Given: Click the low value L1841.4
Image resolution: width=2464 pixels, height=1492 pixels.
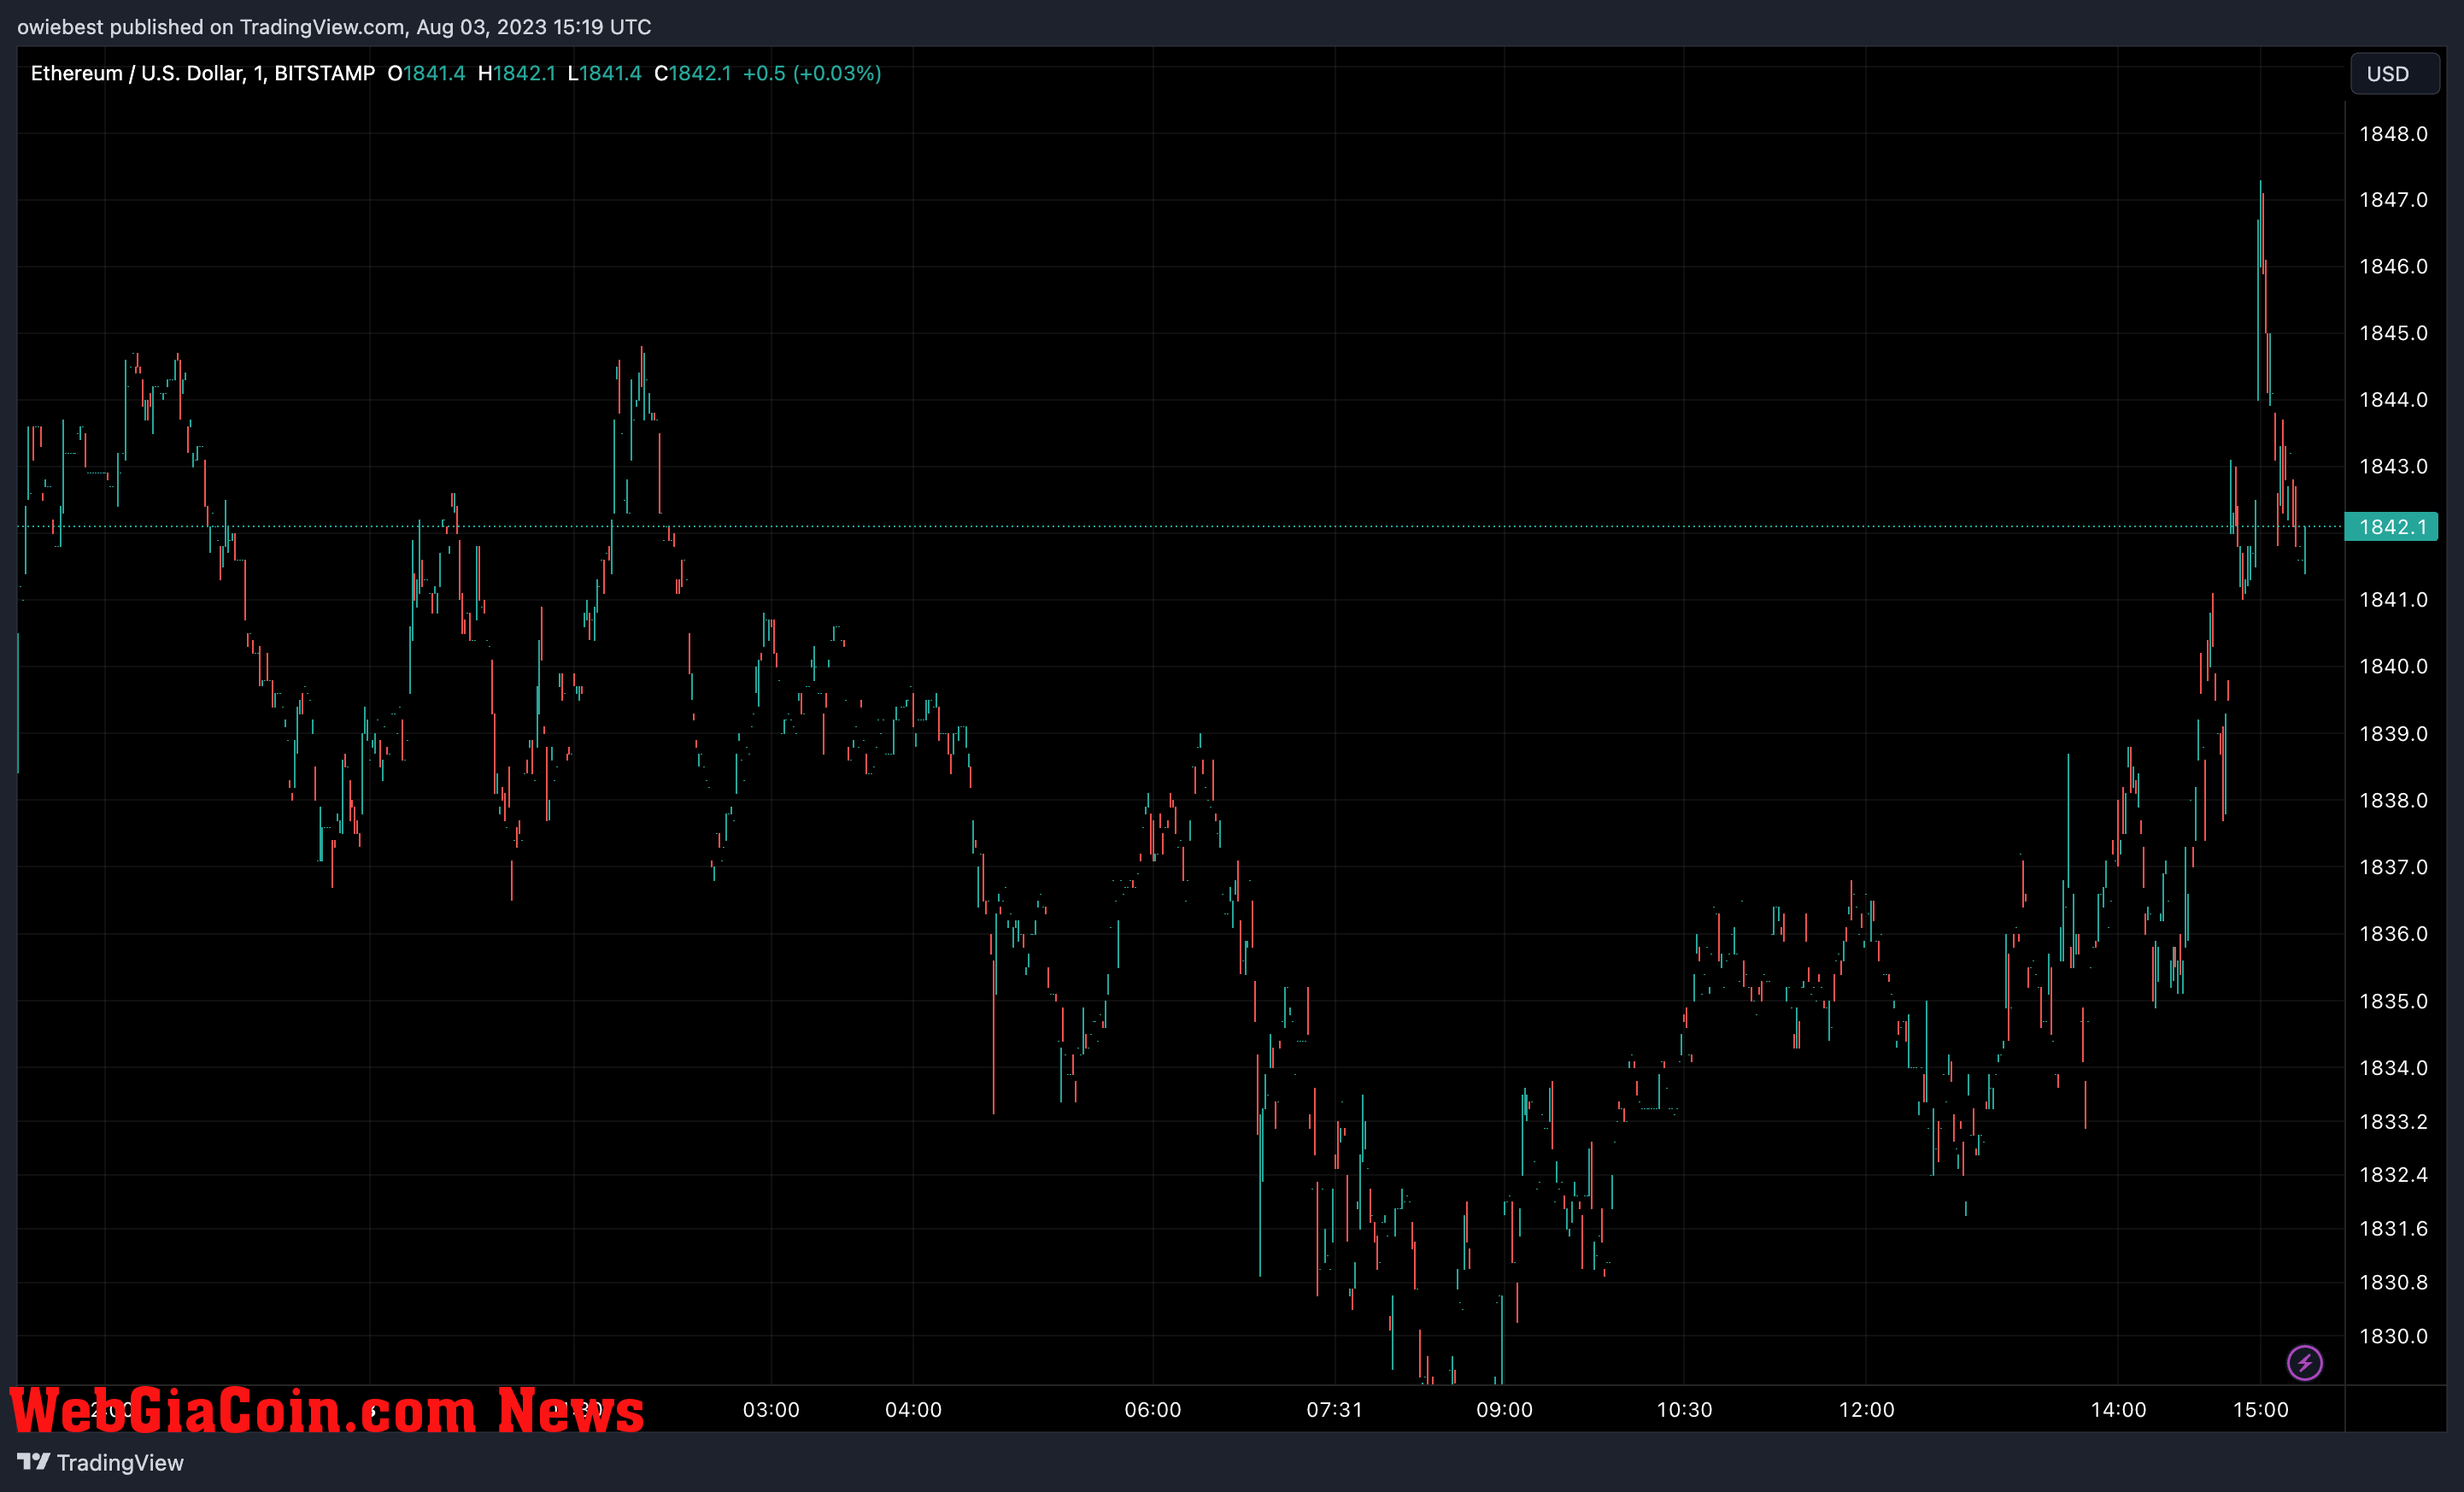Looking at the screenshot, I should 605,73.
